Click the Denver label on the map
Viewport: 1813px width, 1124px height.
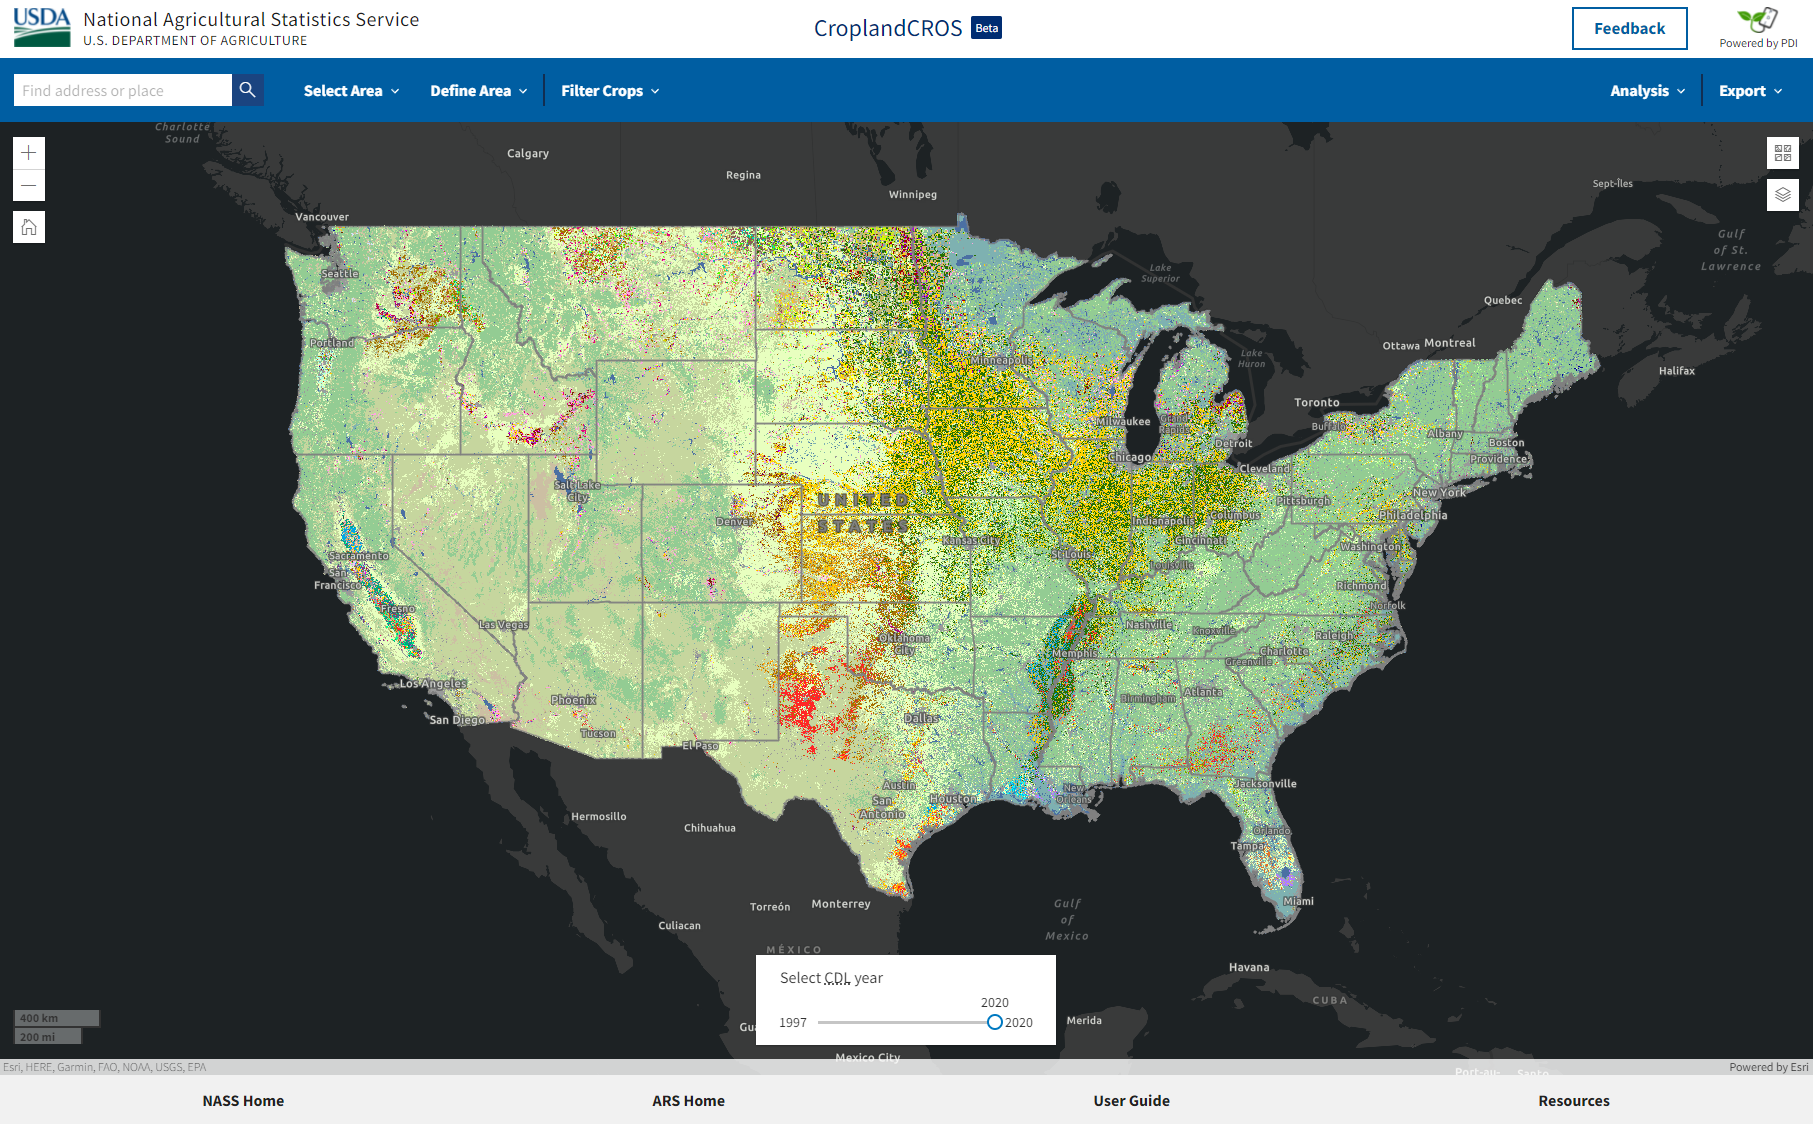[x=734, y=522]
